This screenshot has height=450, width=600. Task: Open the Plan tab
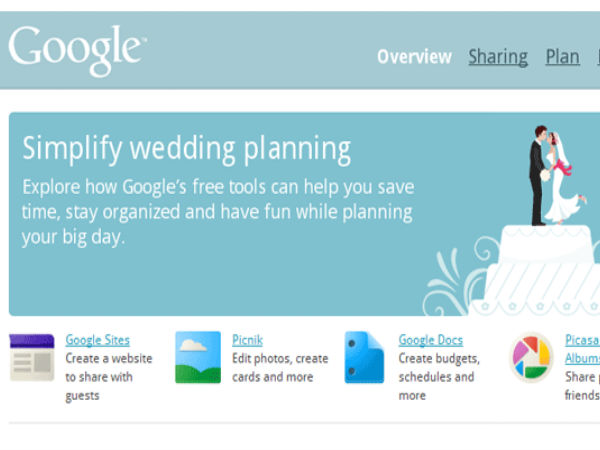coord(562,57)
